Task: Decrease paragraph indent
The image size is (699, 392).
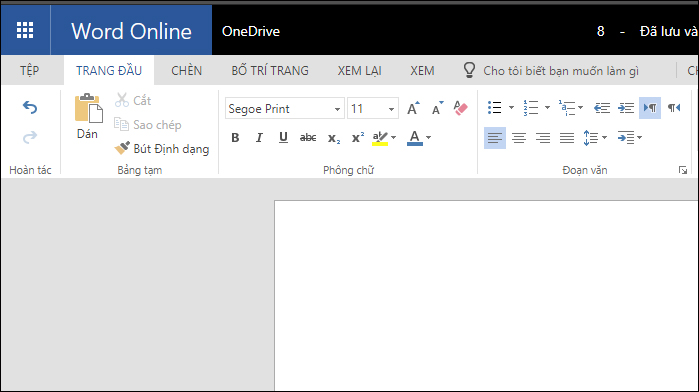Action: [x=602, y=108]
